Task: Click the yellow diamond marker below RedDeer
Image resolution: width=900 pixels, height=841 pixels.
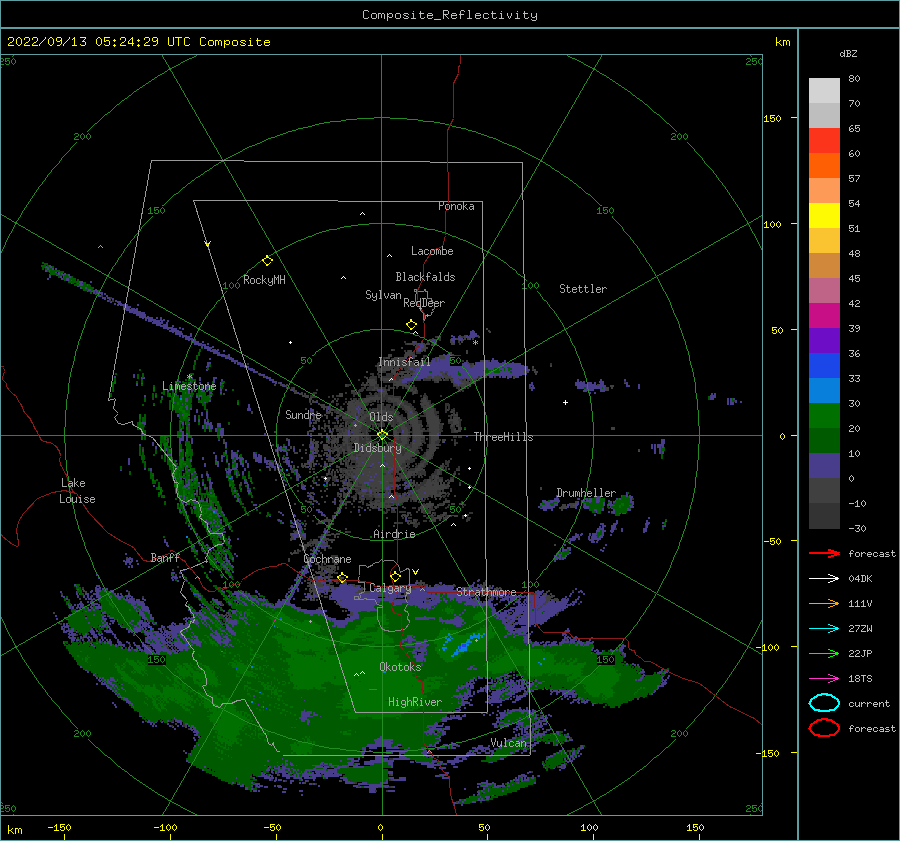Action: (411, 325)
